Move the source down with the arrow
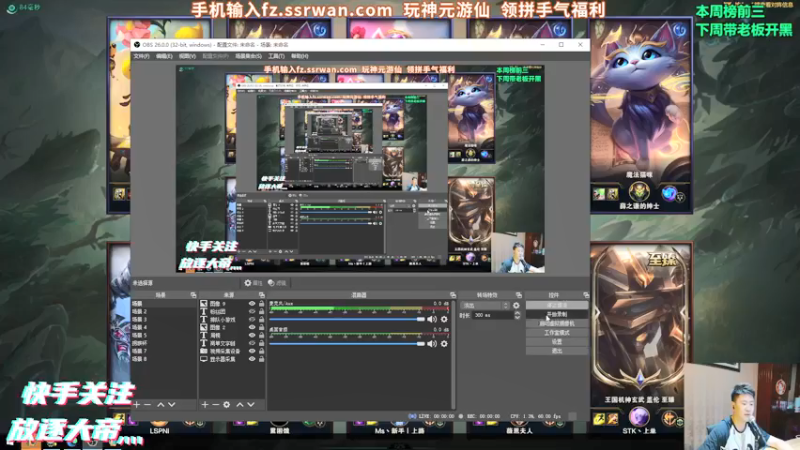 point(251,405)
